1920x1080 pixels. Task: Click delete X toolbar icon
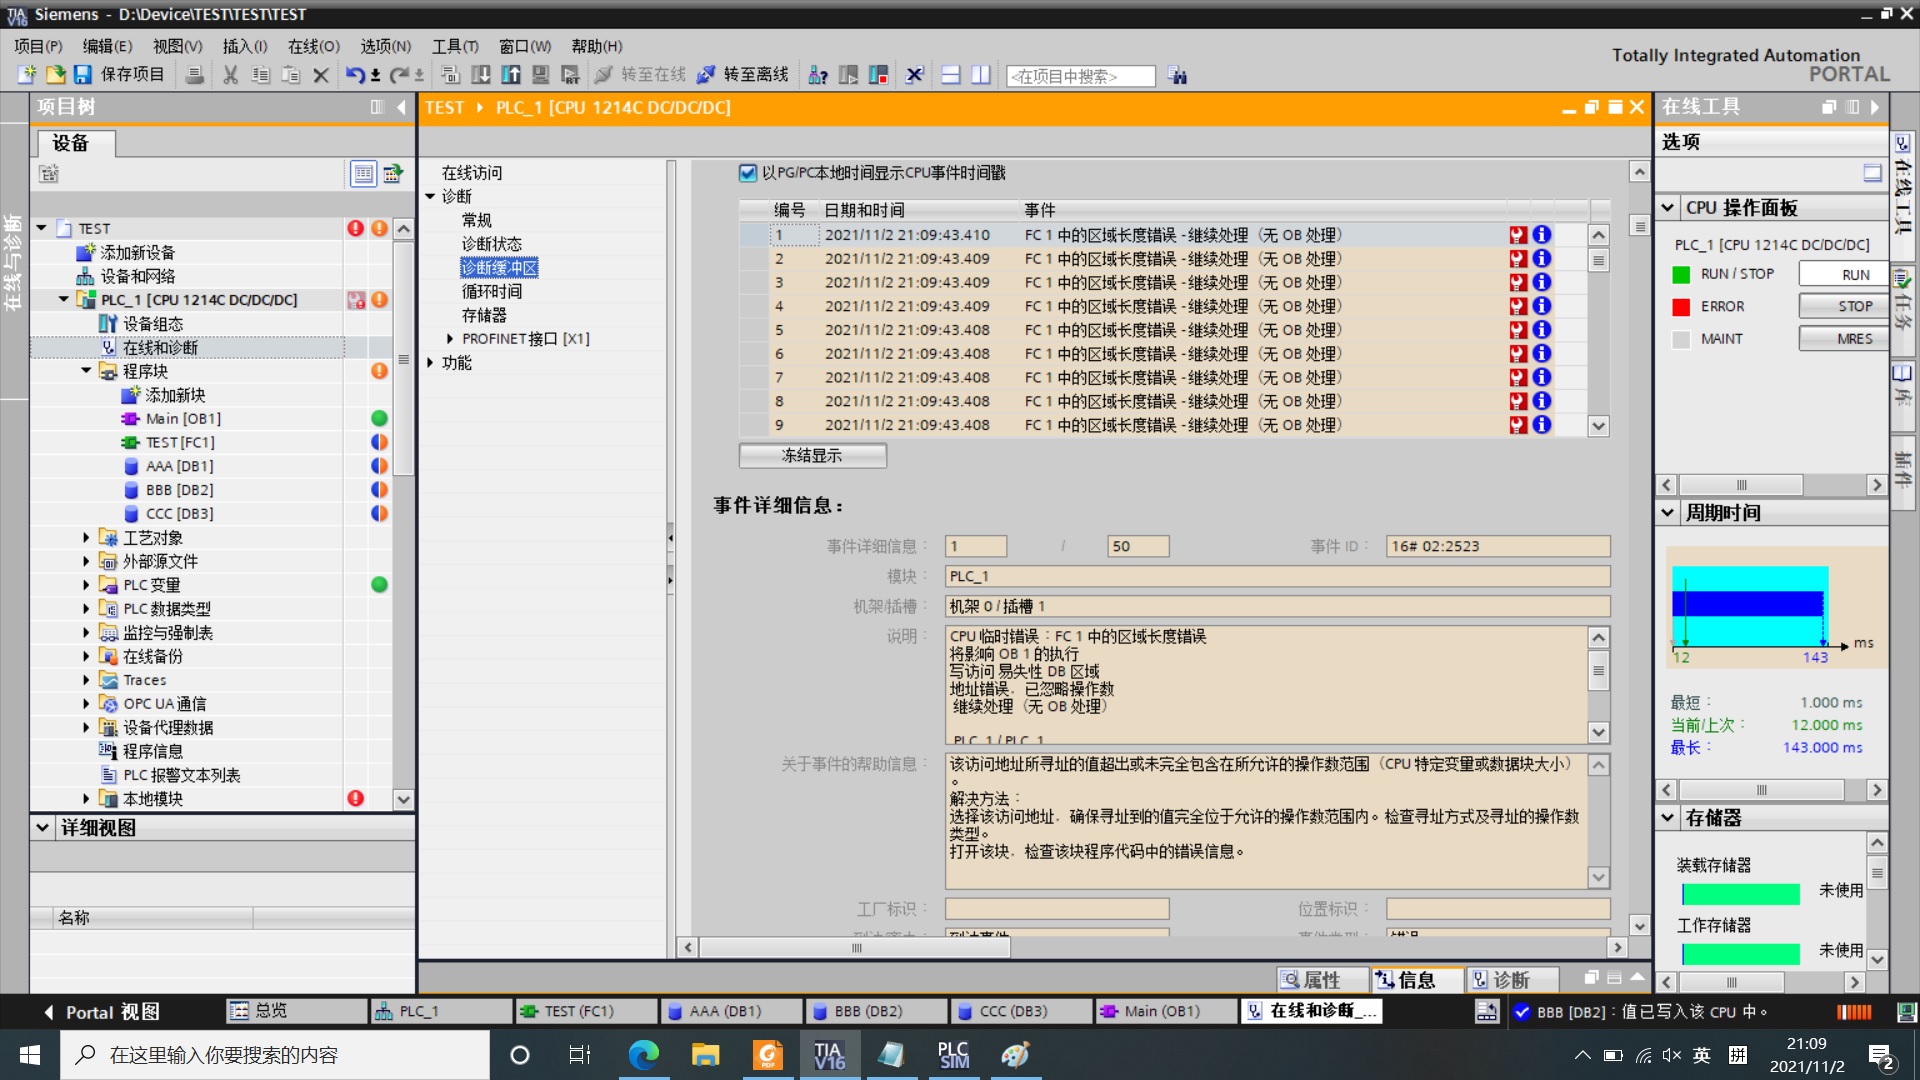(x=321, y=75)
